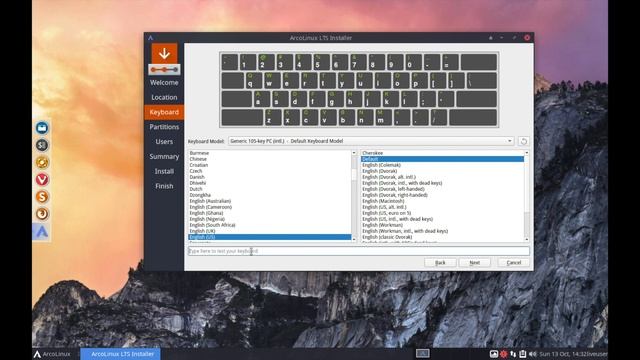The height and width of the screenshot is (360, 640).
Task: Open the Keyboard Model dropdown
Action: coord(371,141)
